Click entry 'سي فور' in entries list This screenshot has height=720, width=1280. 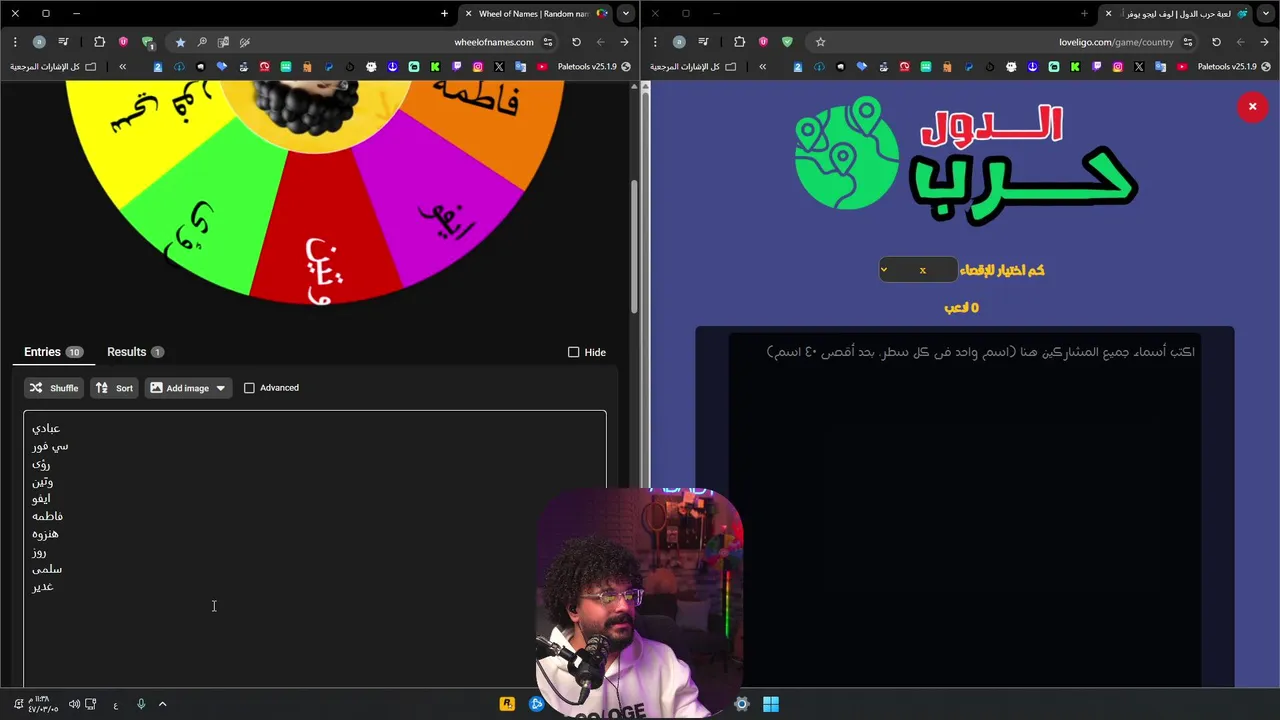pyautogui.click(x=50, y=446)
